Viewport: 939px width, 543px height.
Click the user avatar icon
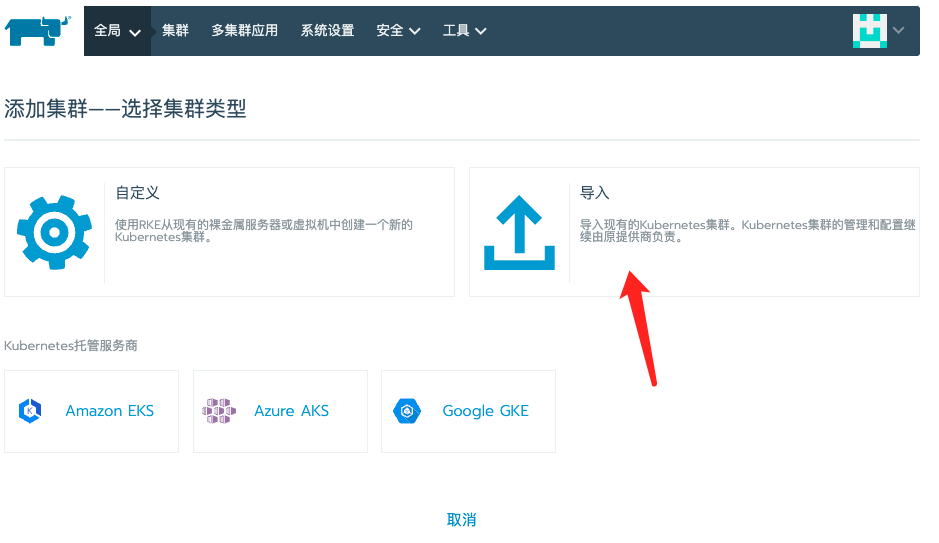click(869, 30)
